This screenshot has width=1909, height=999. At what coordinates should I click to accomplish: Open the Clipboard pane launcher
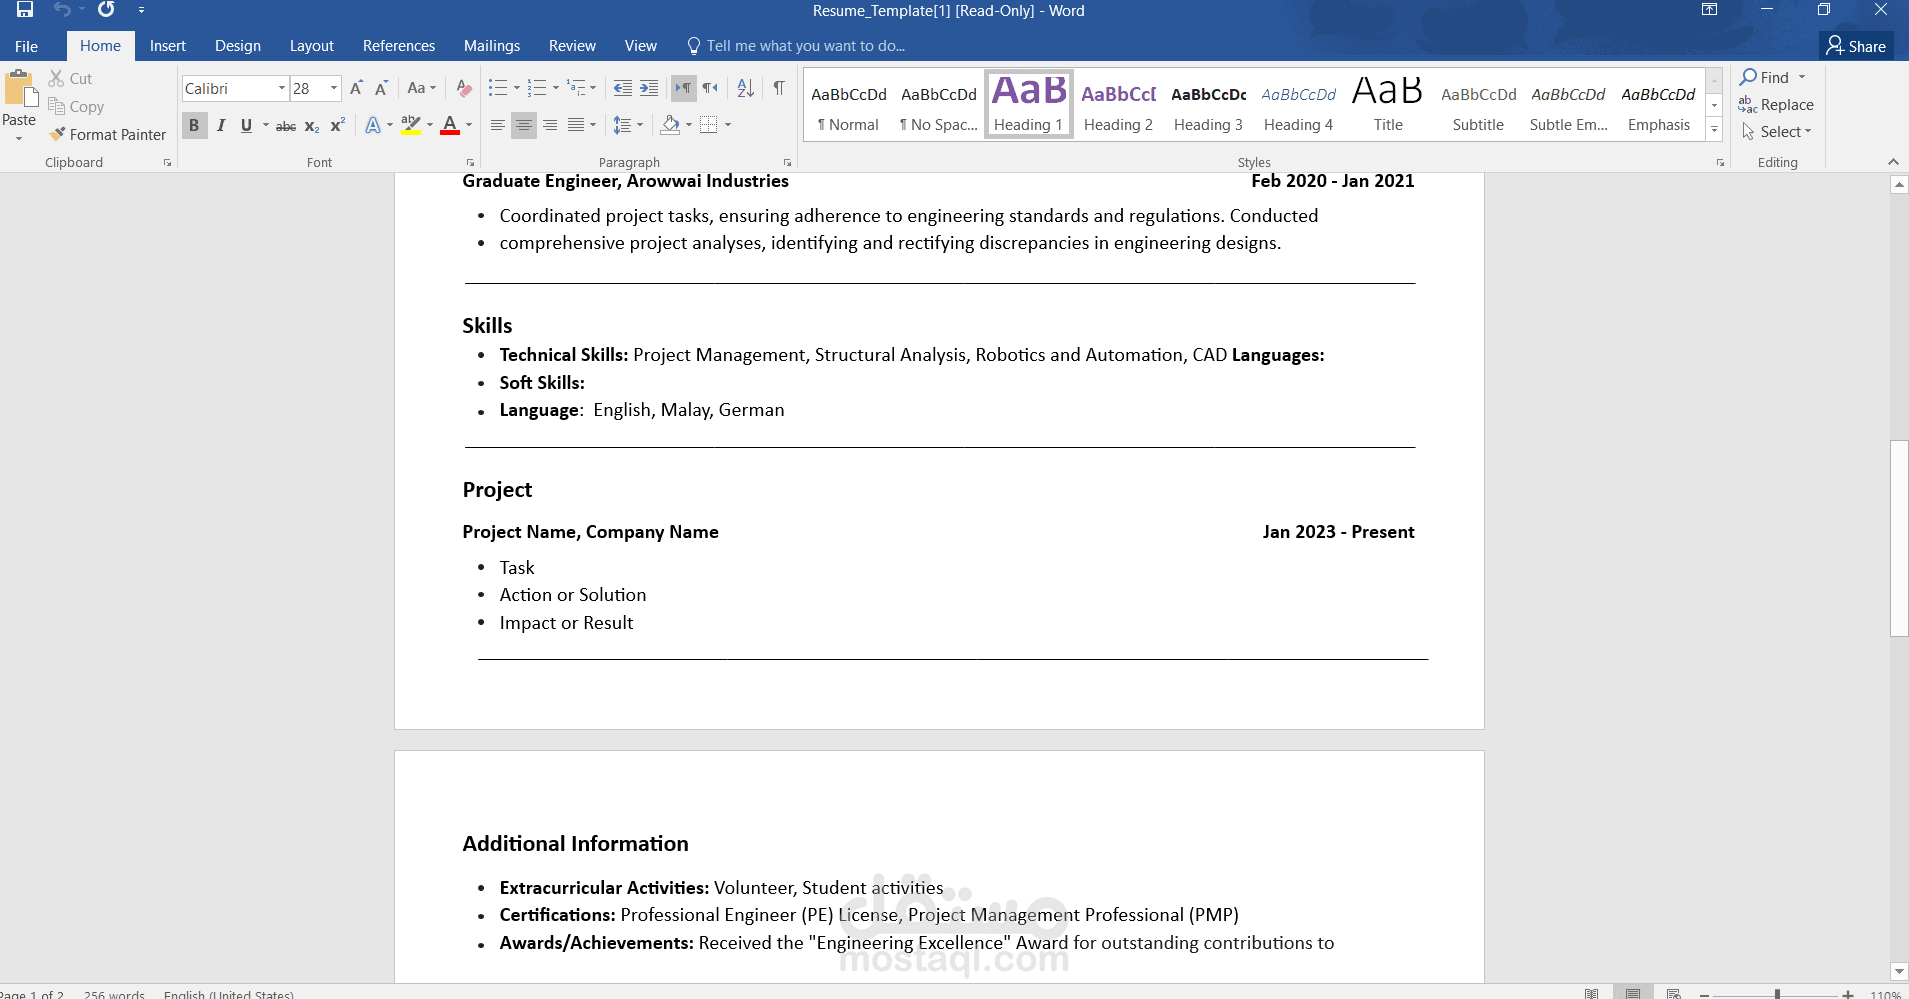(167, 162)
